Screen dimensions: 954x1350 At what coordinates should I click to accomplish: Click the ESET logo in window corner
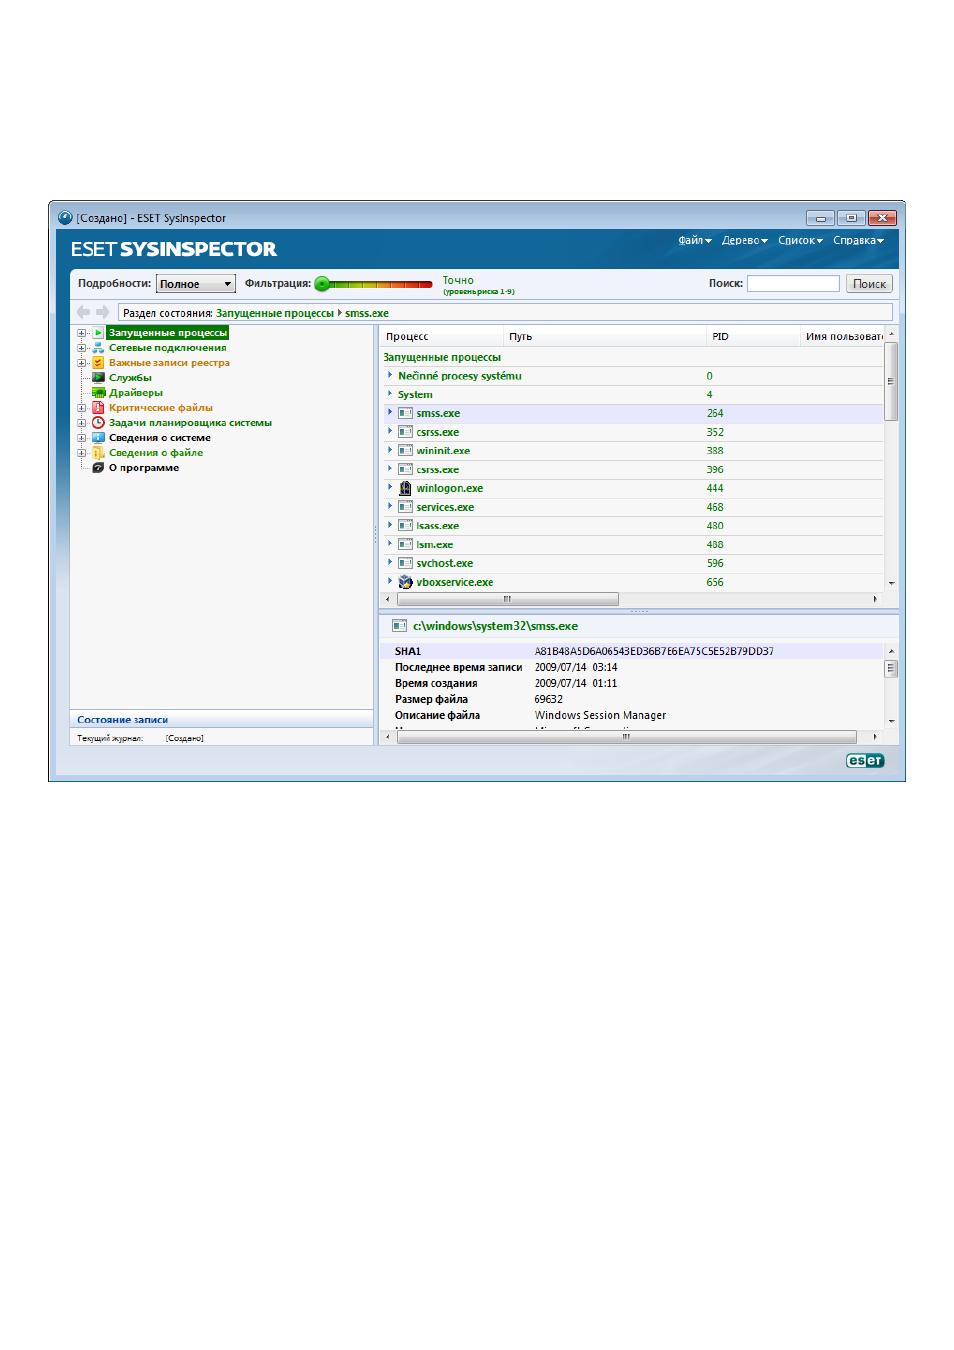(865, 761)
